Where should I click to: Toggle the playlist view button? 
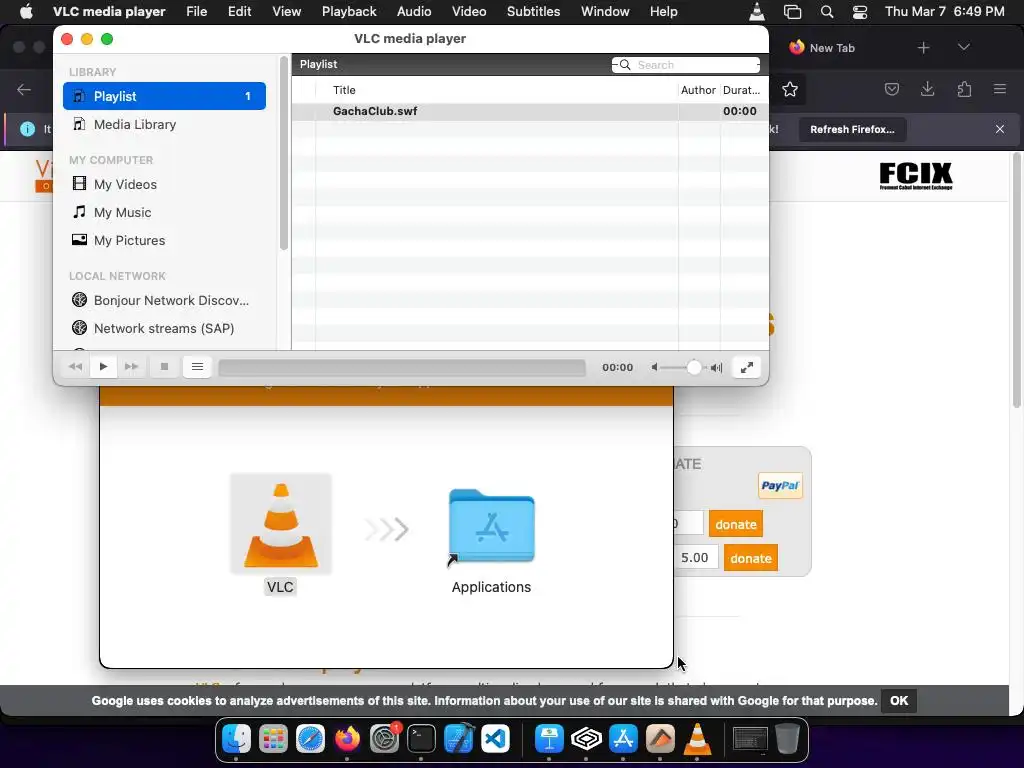pos(197,367)
